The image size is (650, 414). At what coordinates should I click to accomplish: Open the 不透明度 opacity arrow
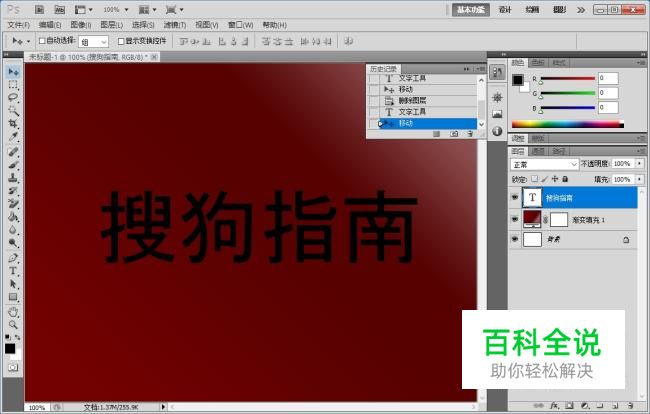point(640,164)
